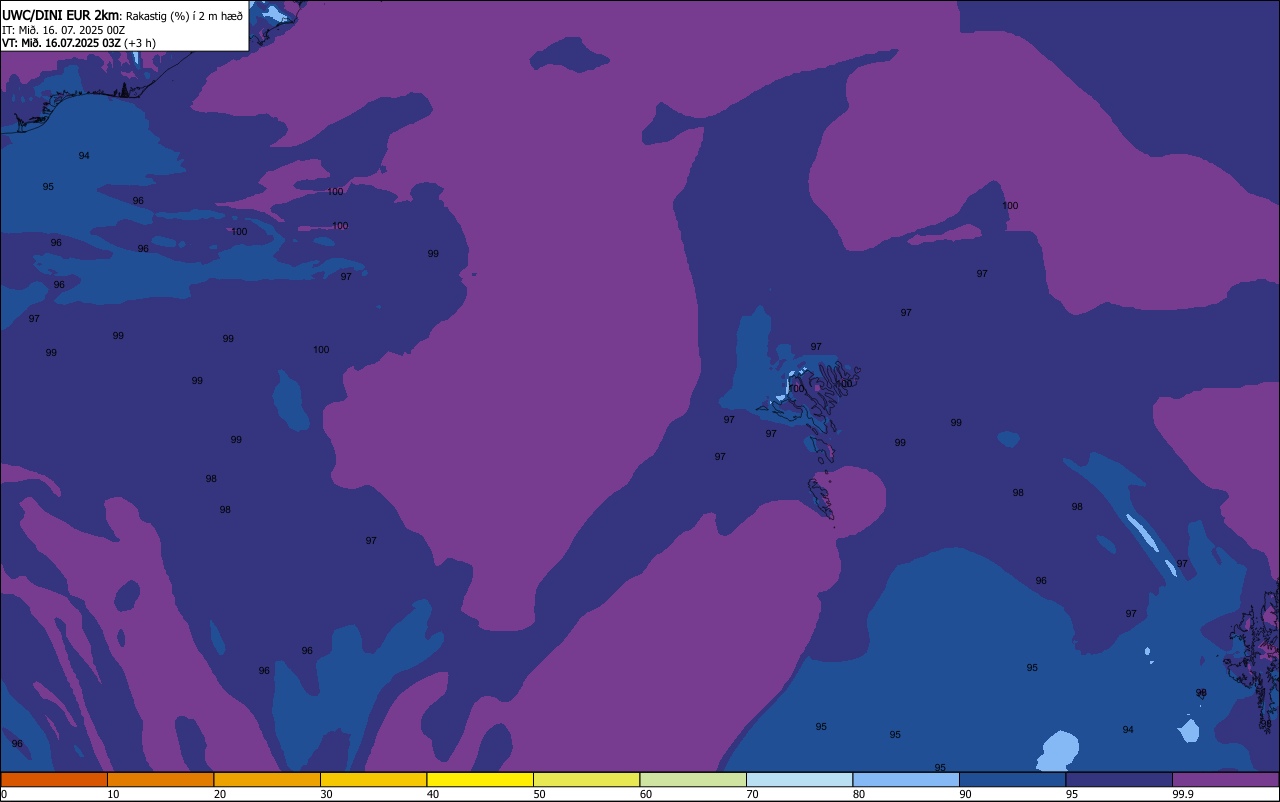Click the 0–10 dark orange legend segment
The height and width of the screenshot is (802, 1280).
tap(54, 779)
